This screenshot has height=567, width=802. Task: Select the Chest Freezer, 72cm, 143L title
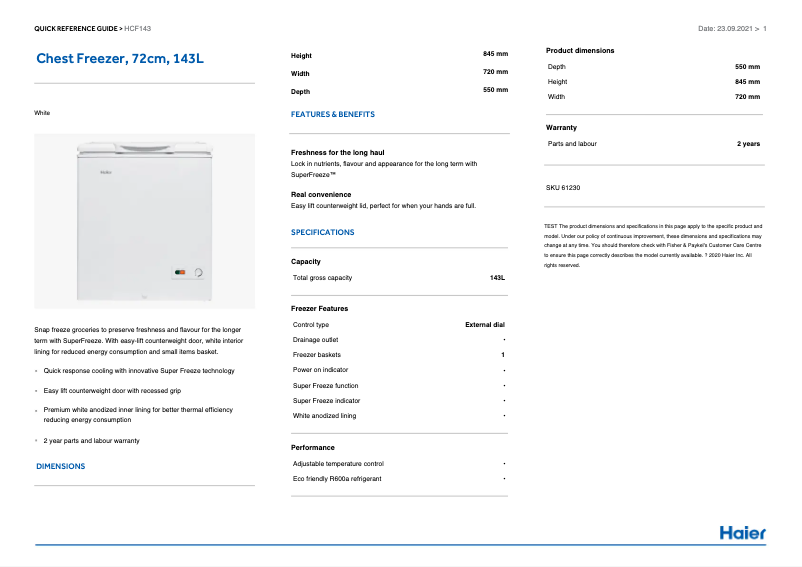(120, 59)
